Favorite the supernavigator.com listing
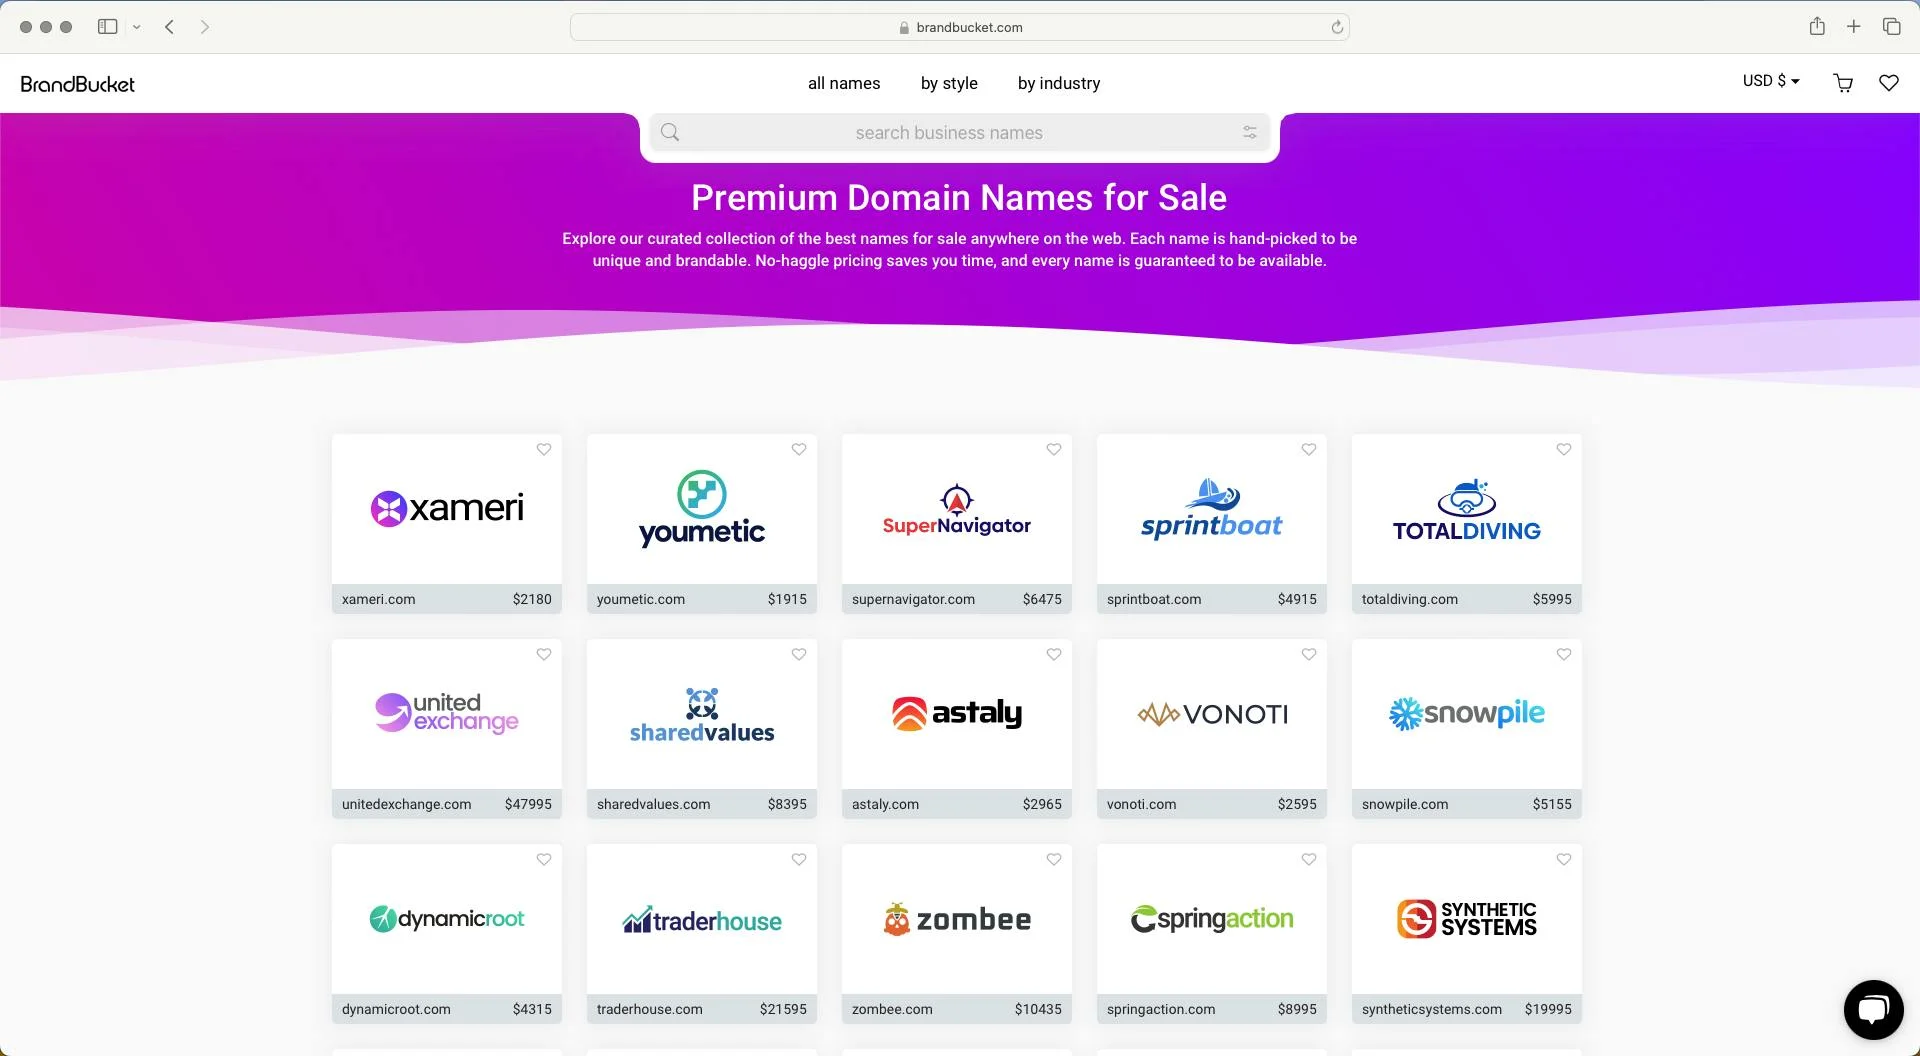This screenshot has width=1920, height=1056. pos(1054,449)
